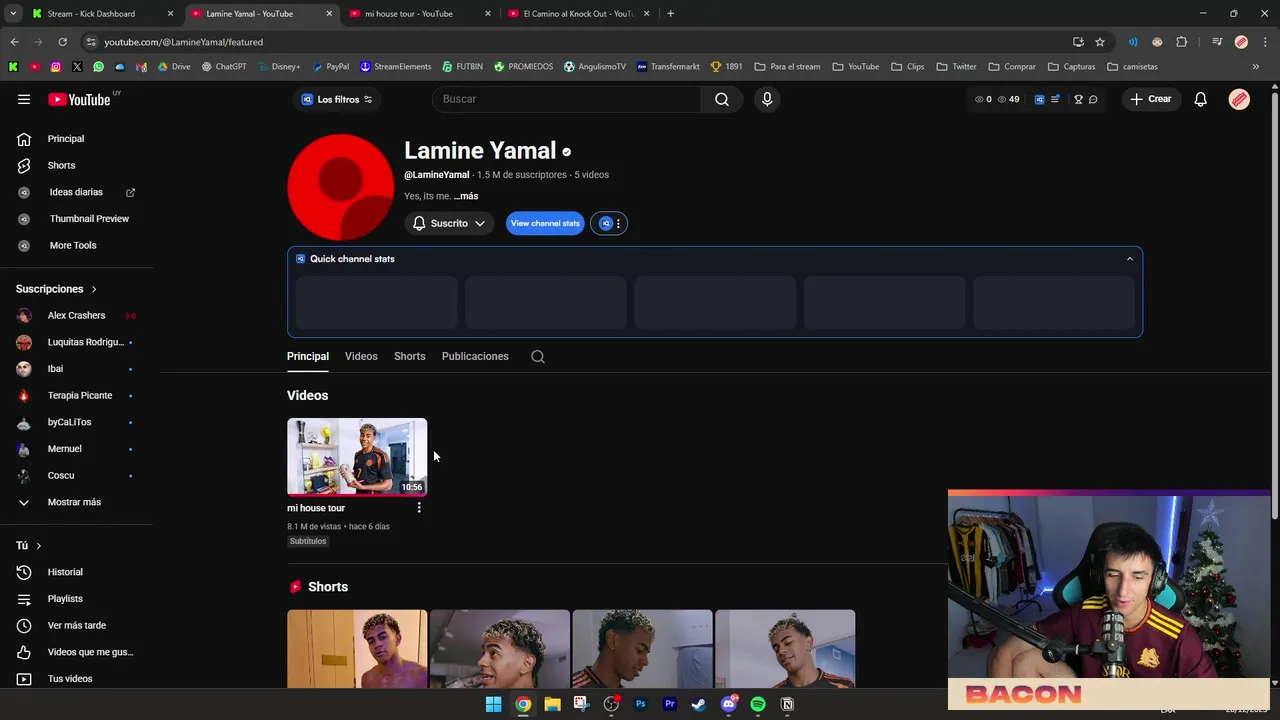The height and width of the screenshot is (720, 1280).
Task: Search within the channel magnifier icon
Action: click(538, 356)
